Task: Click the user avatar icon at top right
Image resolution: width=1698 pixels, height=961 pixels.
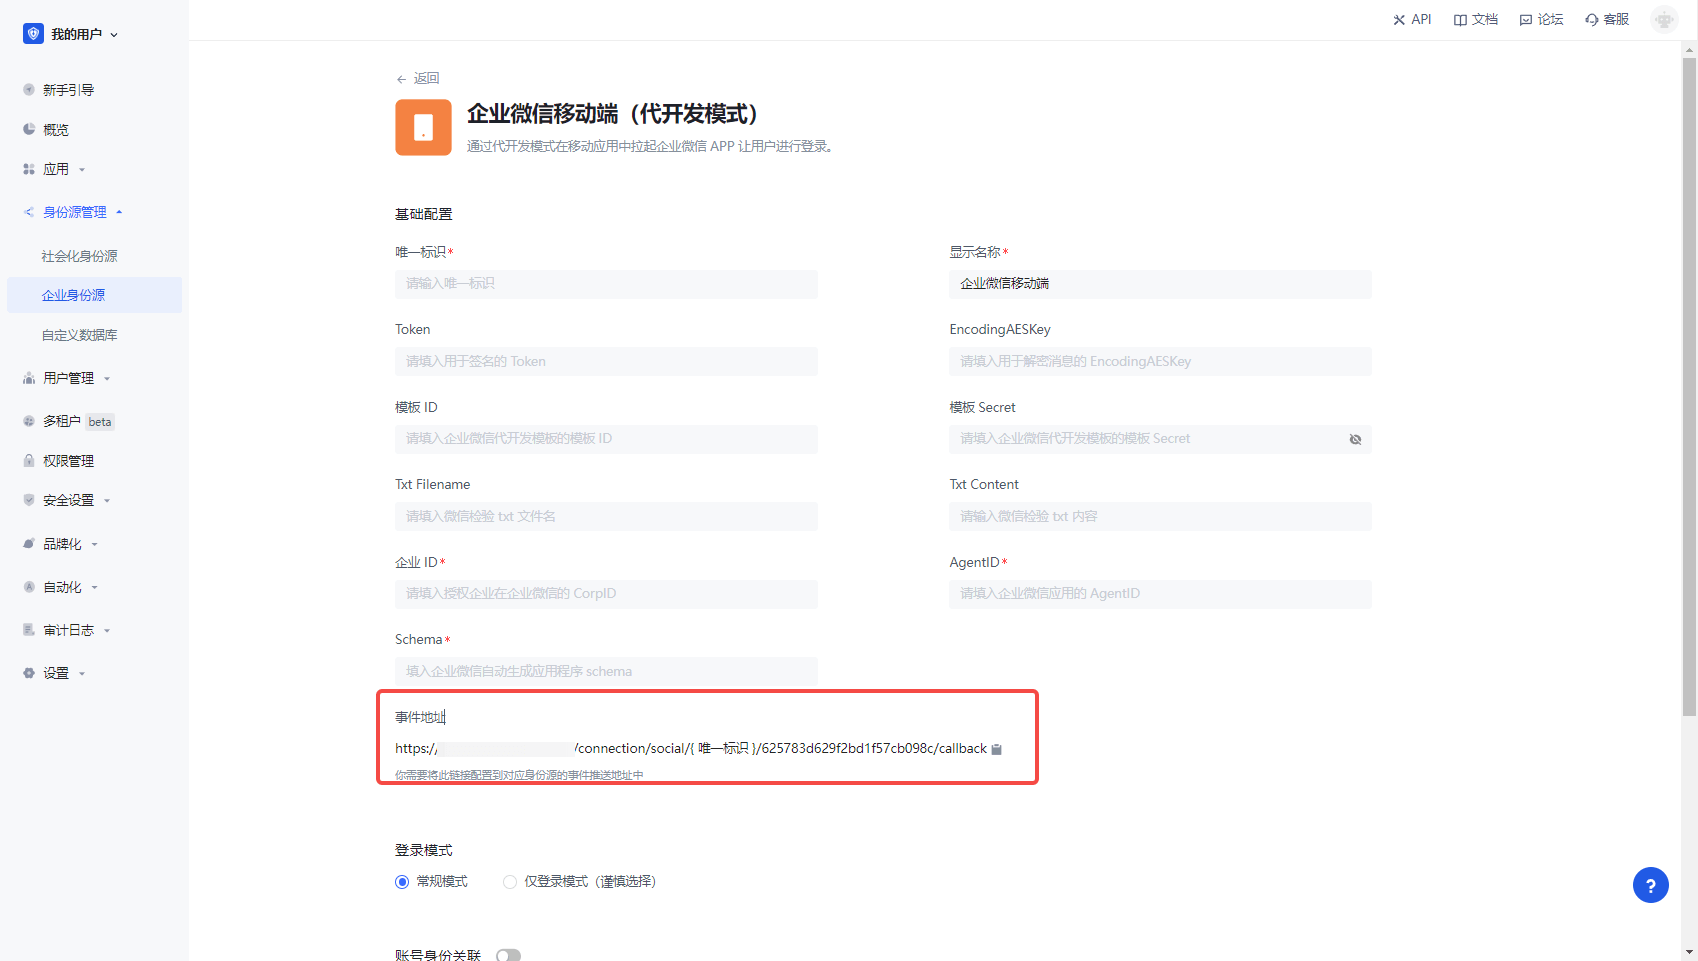Action: point(1664,20)
